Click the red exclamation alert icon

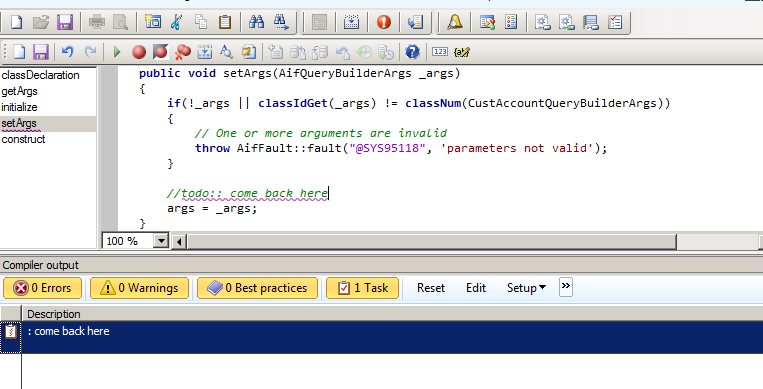click(384, 22)
